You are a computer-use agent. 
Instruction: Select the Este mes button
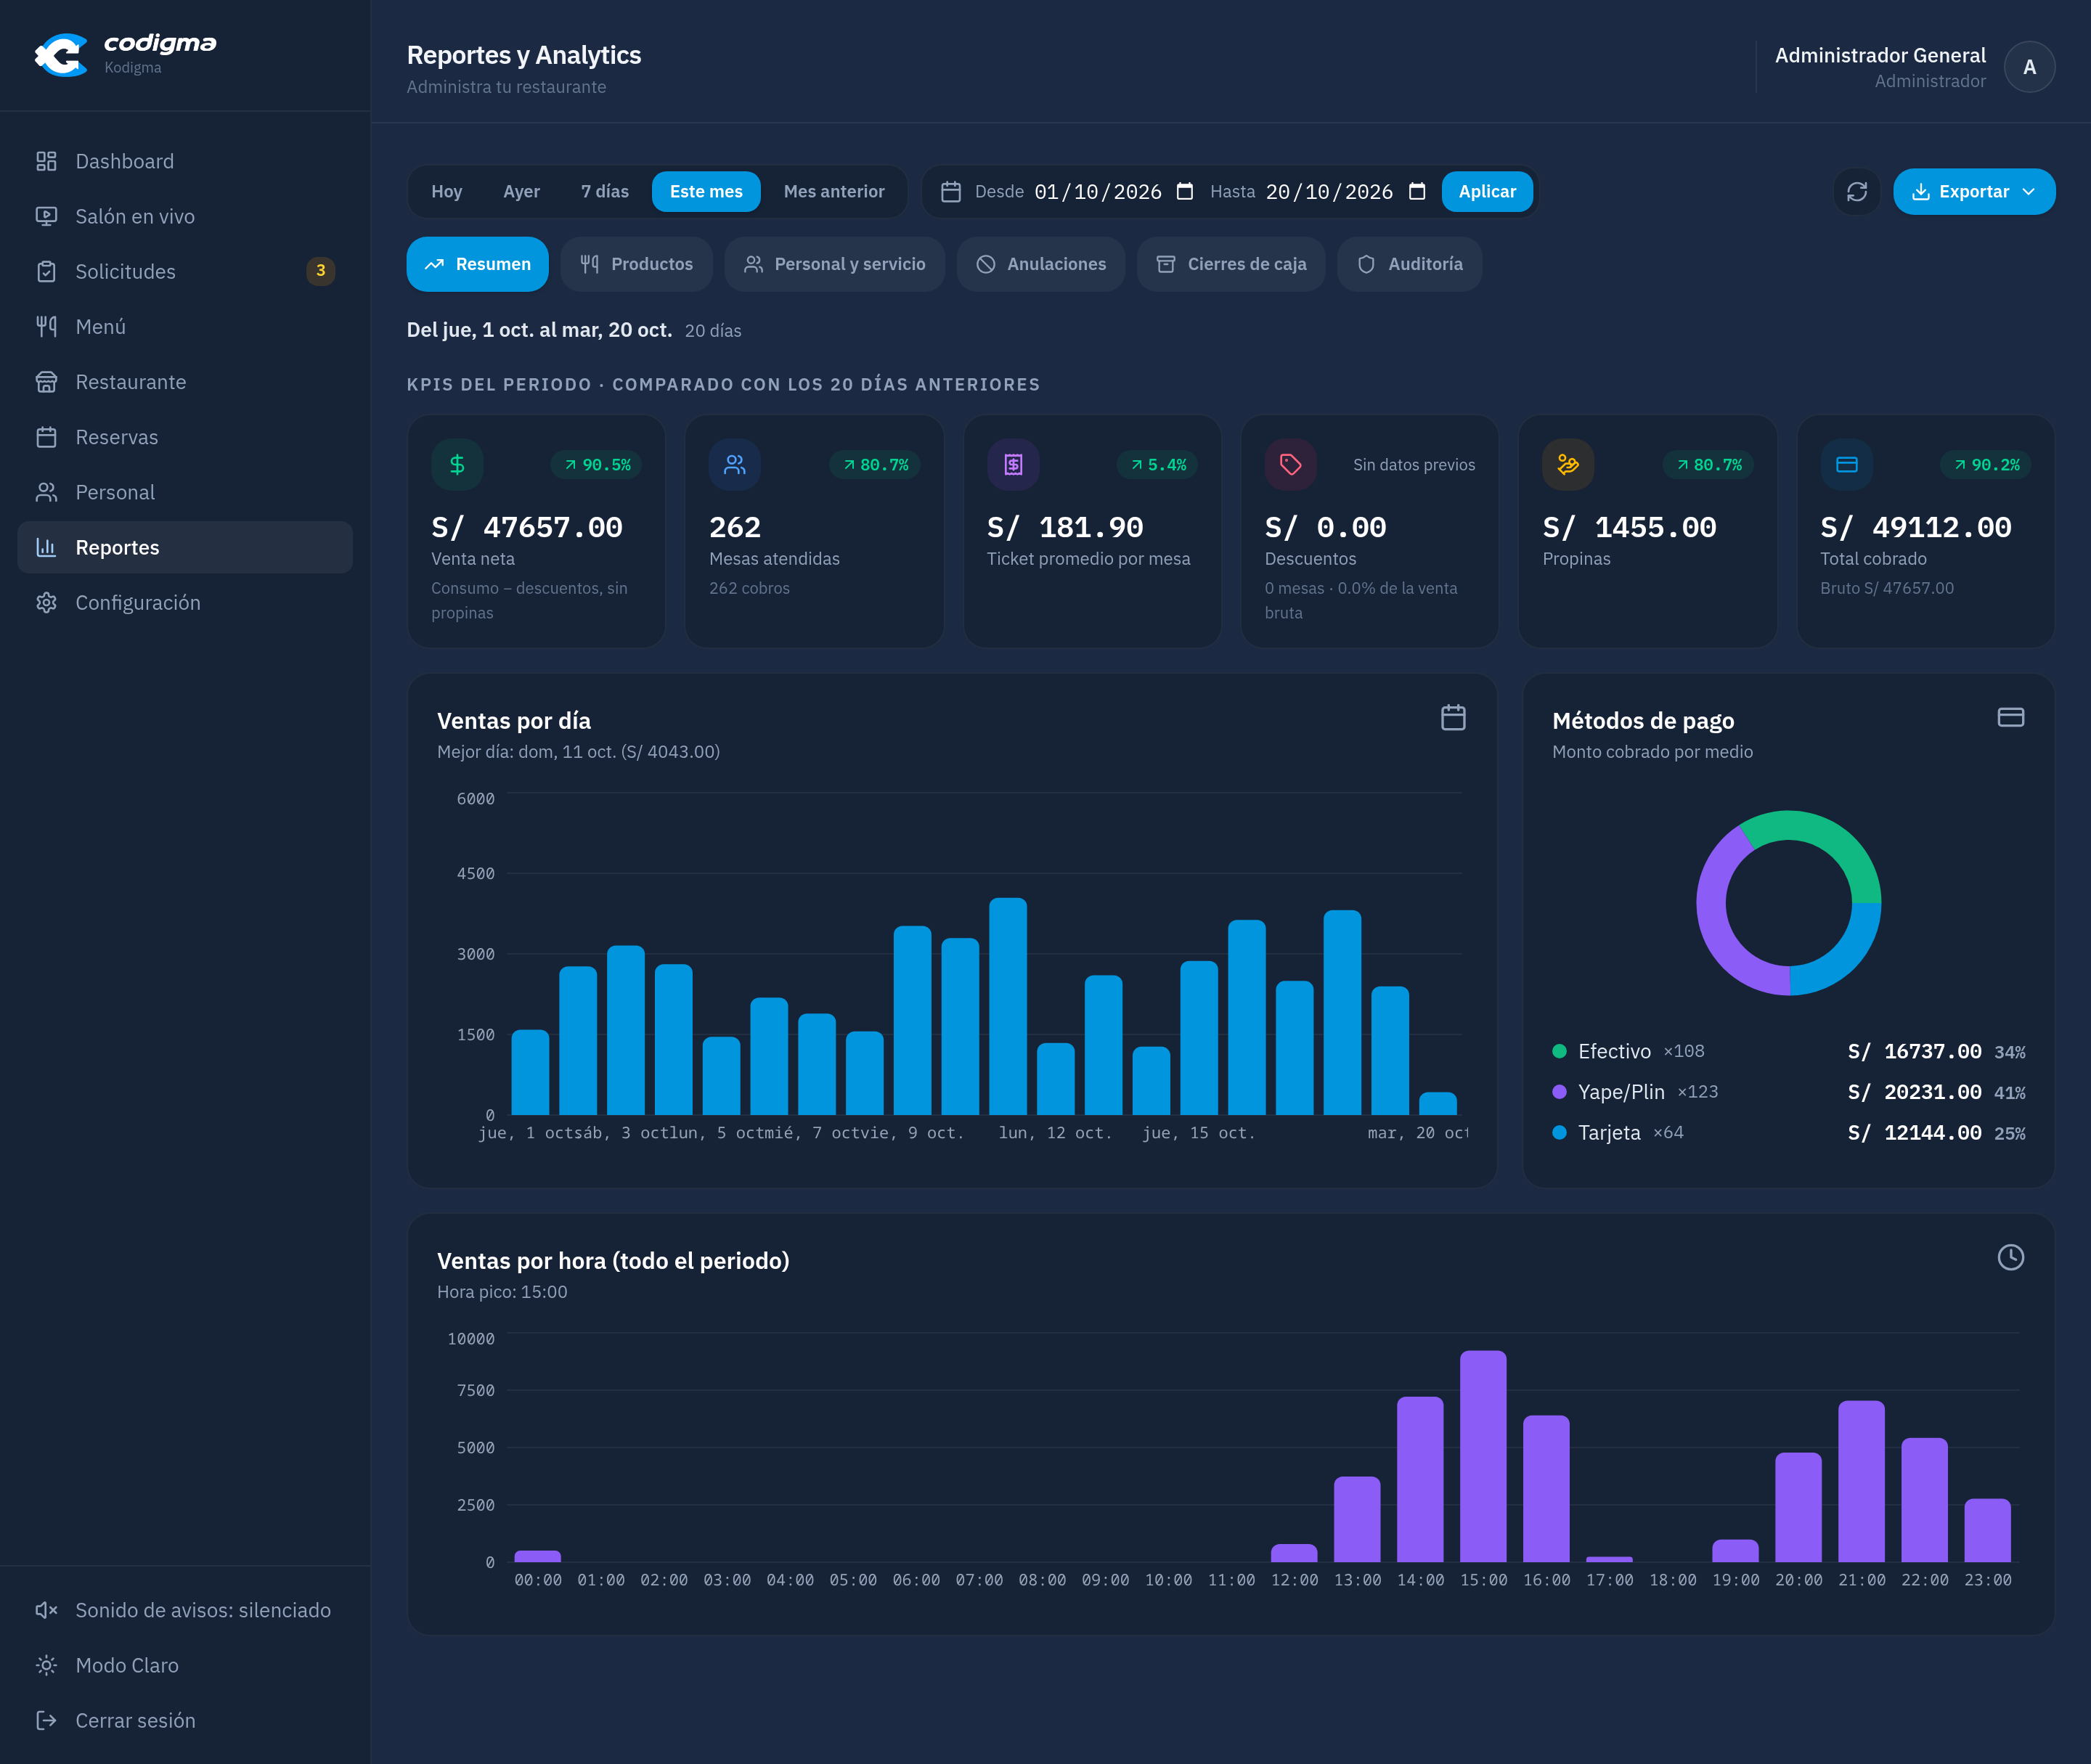coord(706,191)
